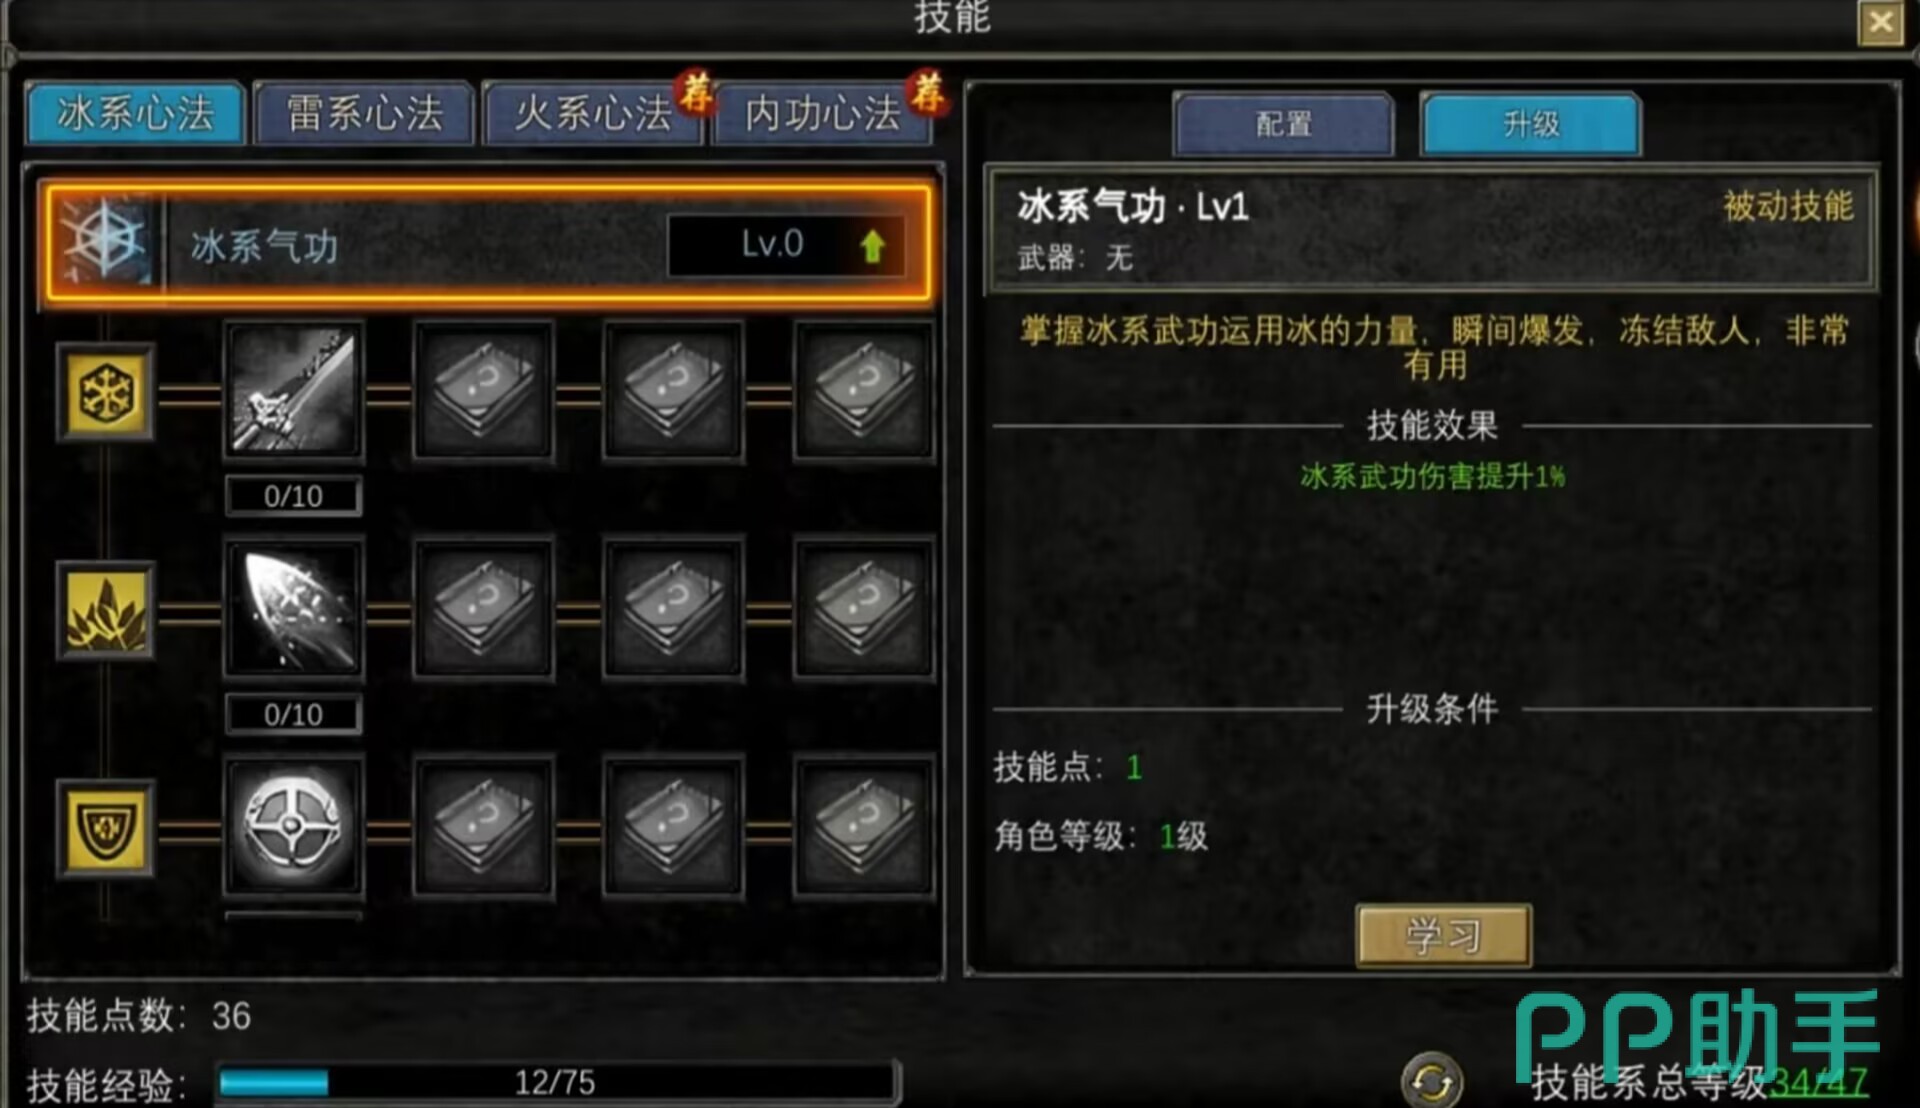Click the refresh icon near skill total level
The width and height of the screenshot is (1920, 1108).
[1431, 1080]
